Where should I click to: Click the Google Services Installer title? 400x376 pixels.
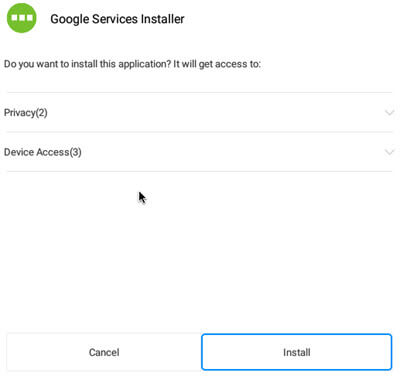pos(117,19)
